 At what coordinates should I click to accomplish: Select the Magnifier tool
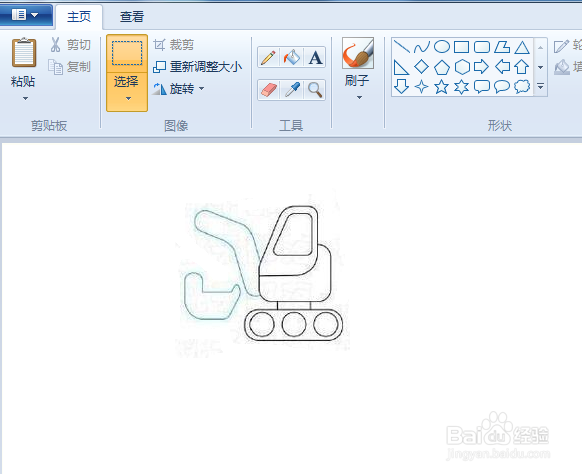315,90
